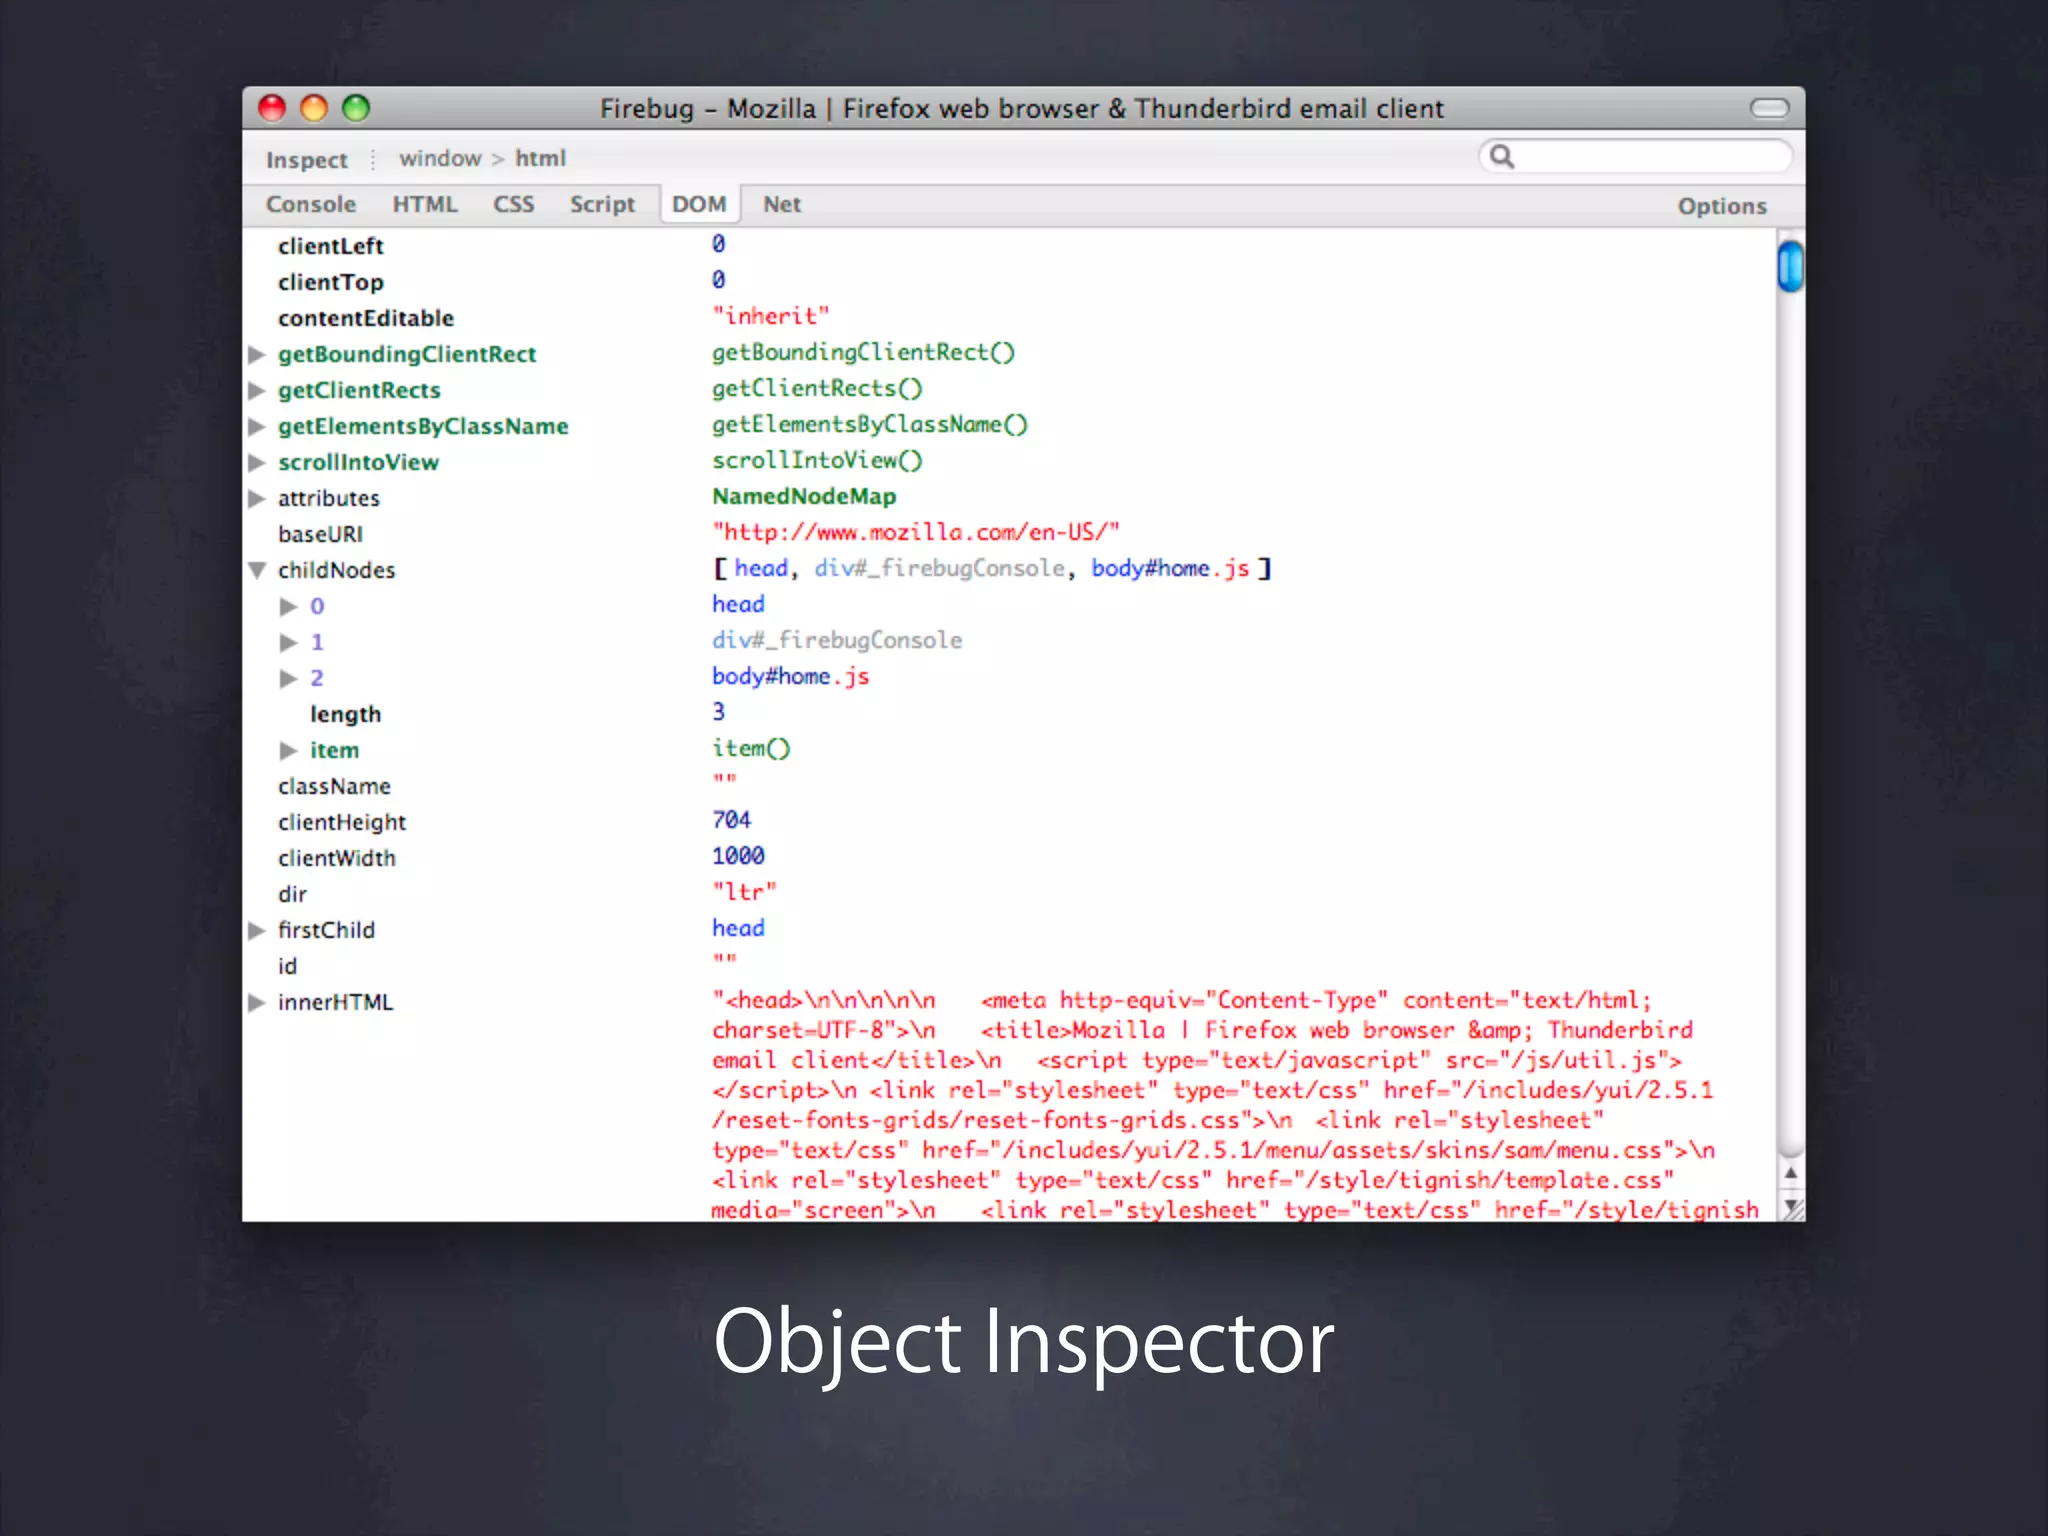2048x1536 pixels.
Task: Focus the Firebug search field
Action: click(1635, 156)
